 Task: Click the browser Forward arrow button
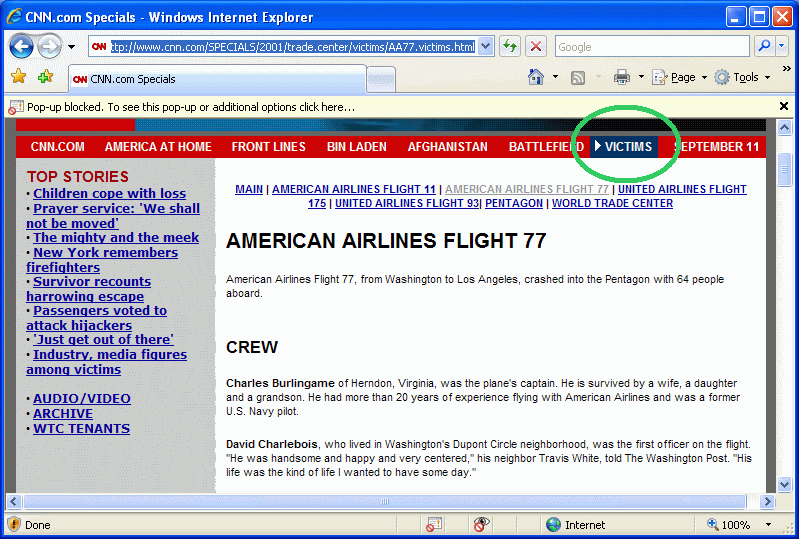(x=49, y=47)
